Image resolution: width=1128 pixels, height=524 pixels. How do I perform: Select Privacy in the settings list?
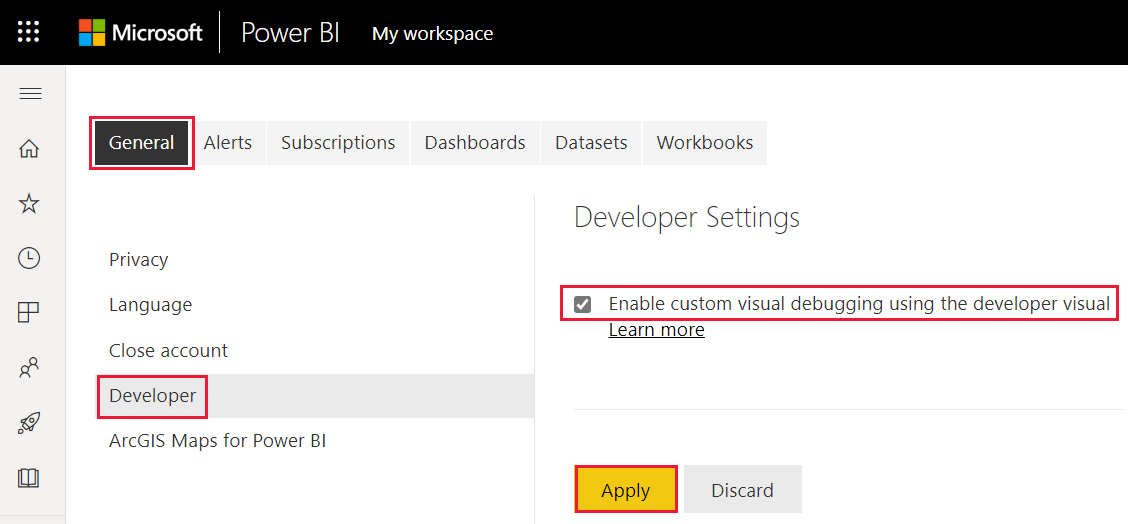[x=138, y=260]
